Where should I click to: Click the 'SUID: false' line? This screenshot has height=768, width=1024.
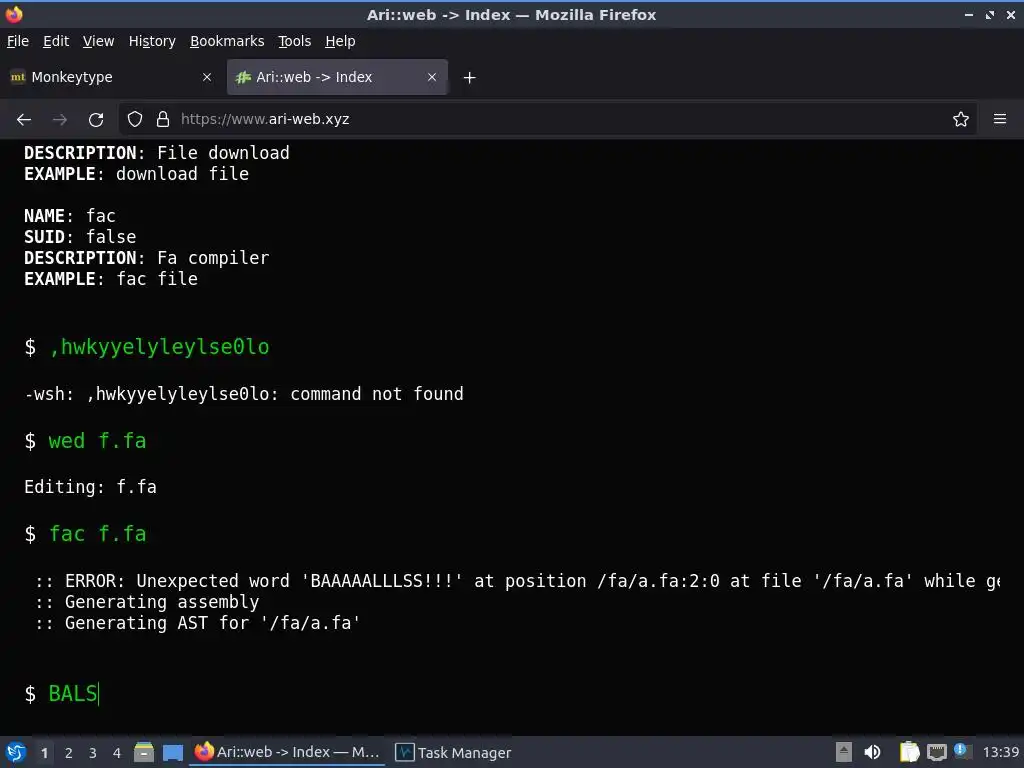pos(80,237)
